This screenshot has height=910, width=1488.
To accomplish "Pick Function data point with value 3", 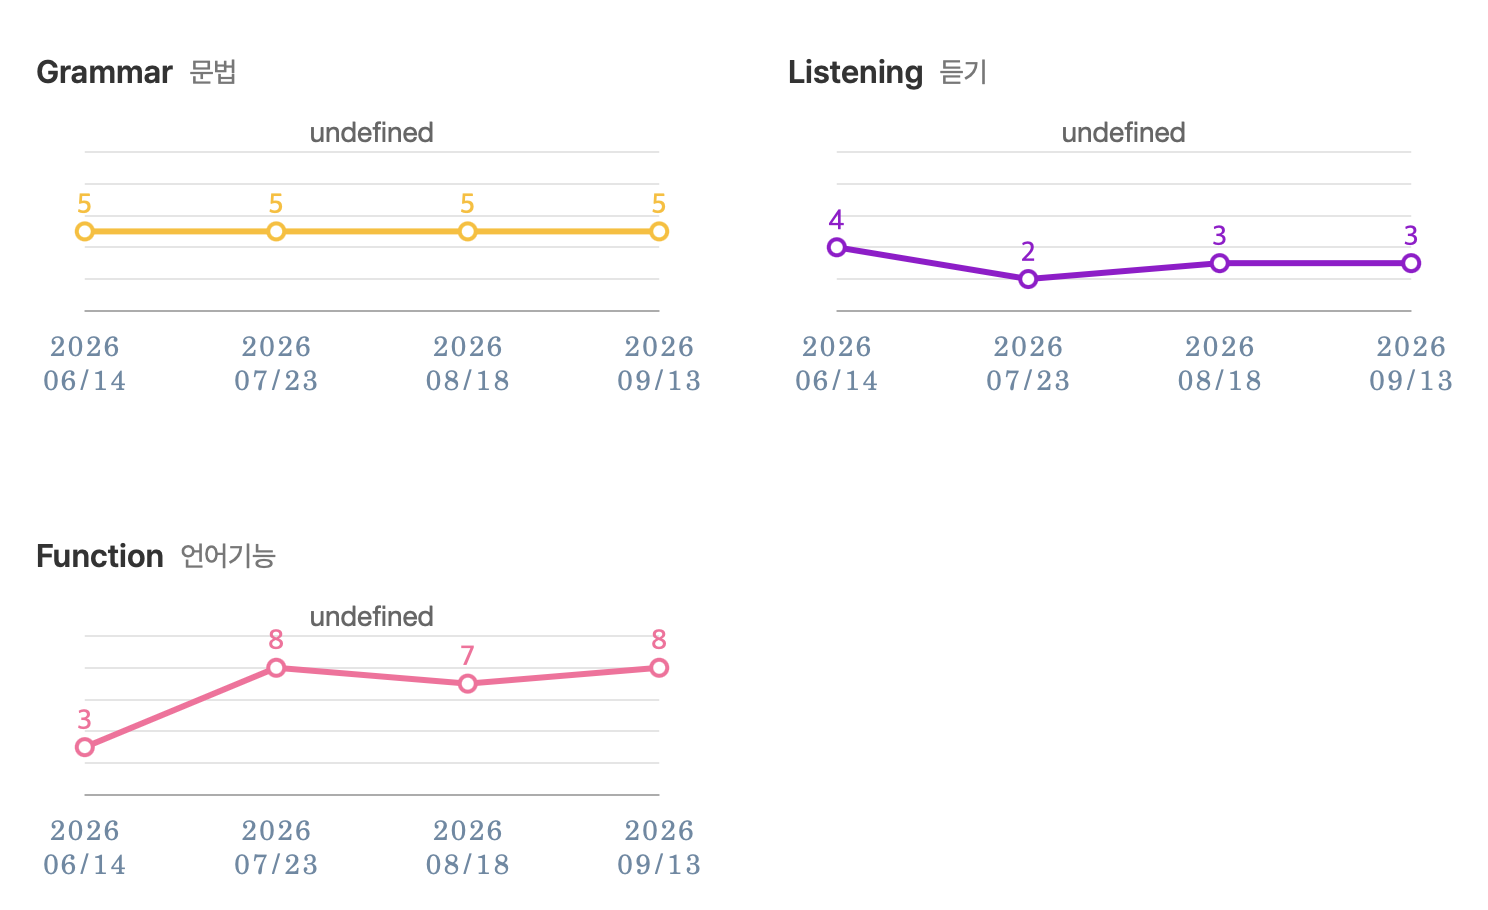I will pyautogui.click(x=85, y=747).
